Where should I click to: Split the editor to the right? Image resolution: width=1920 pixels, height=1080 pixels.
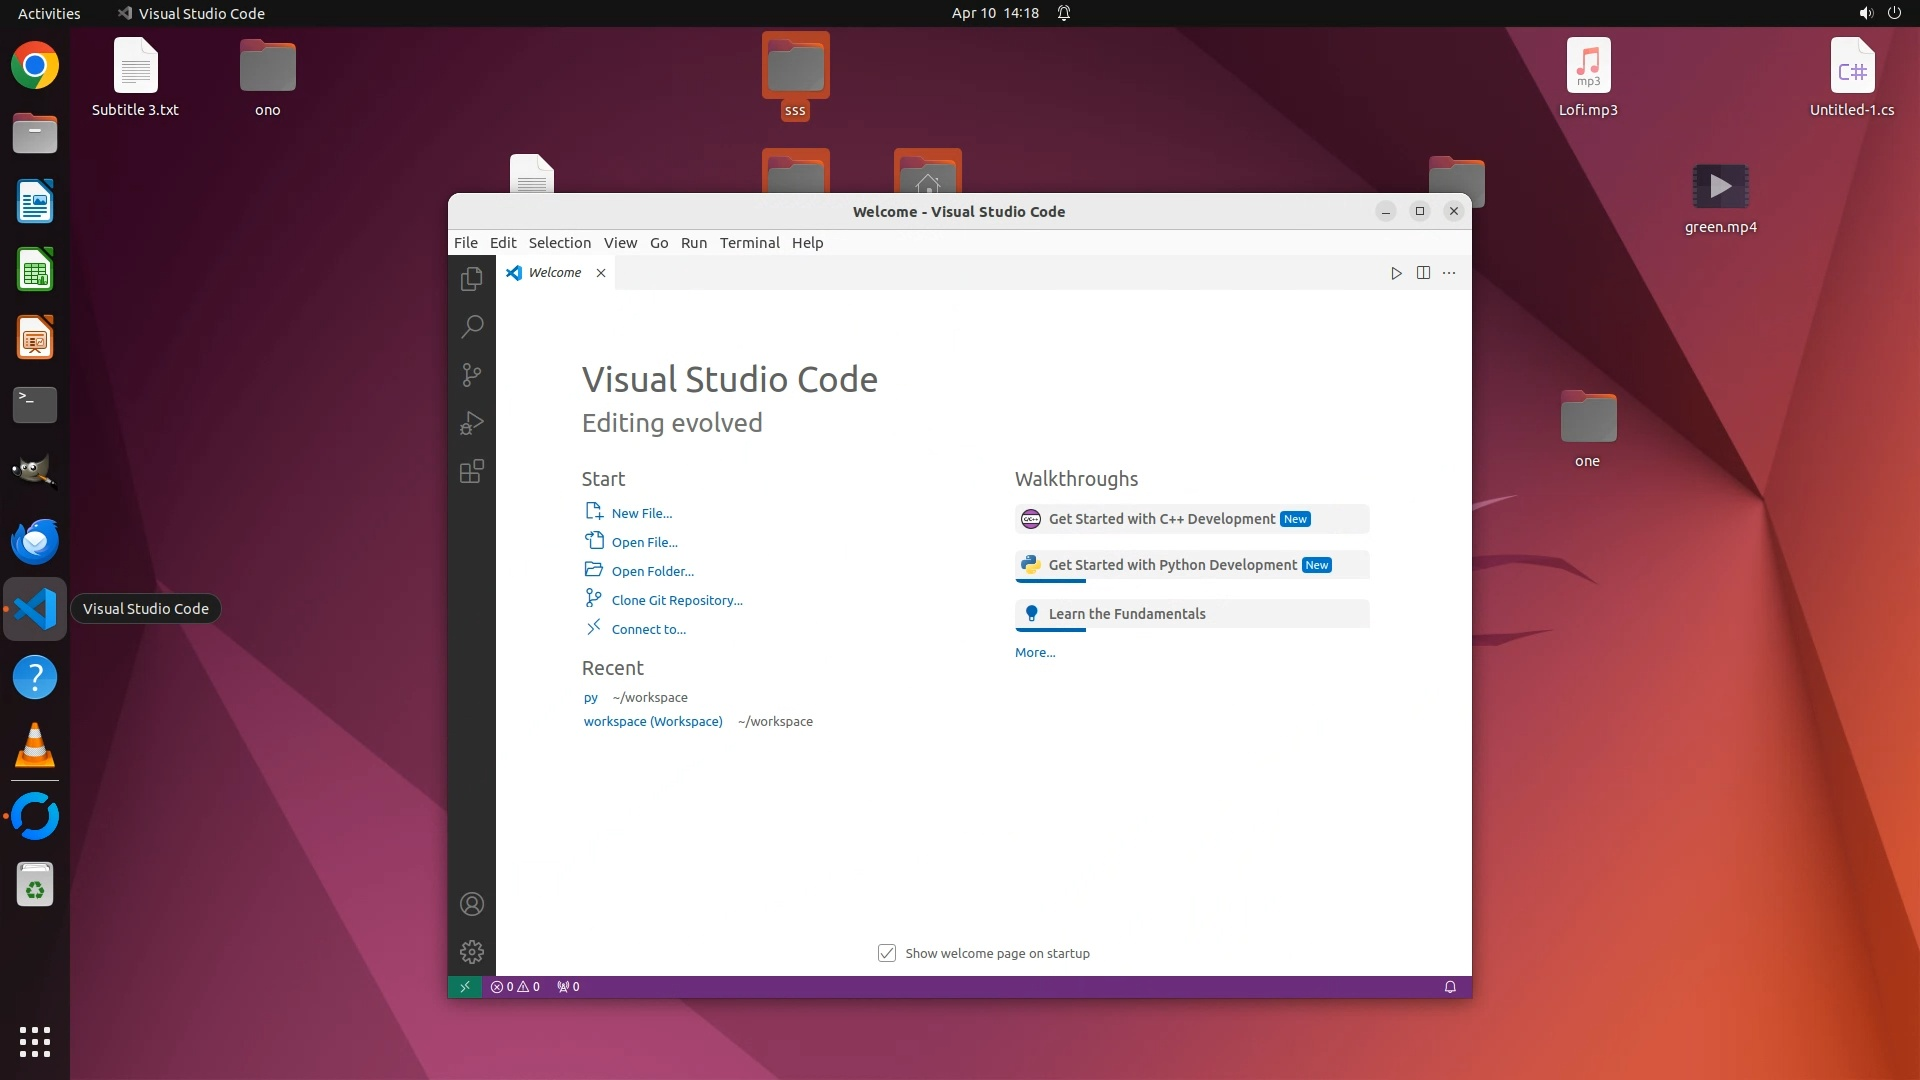[1423, 273]
